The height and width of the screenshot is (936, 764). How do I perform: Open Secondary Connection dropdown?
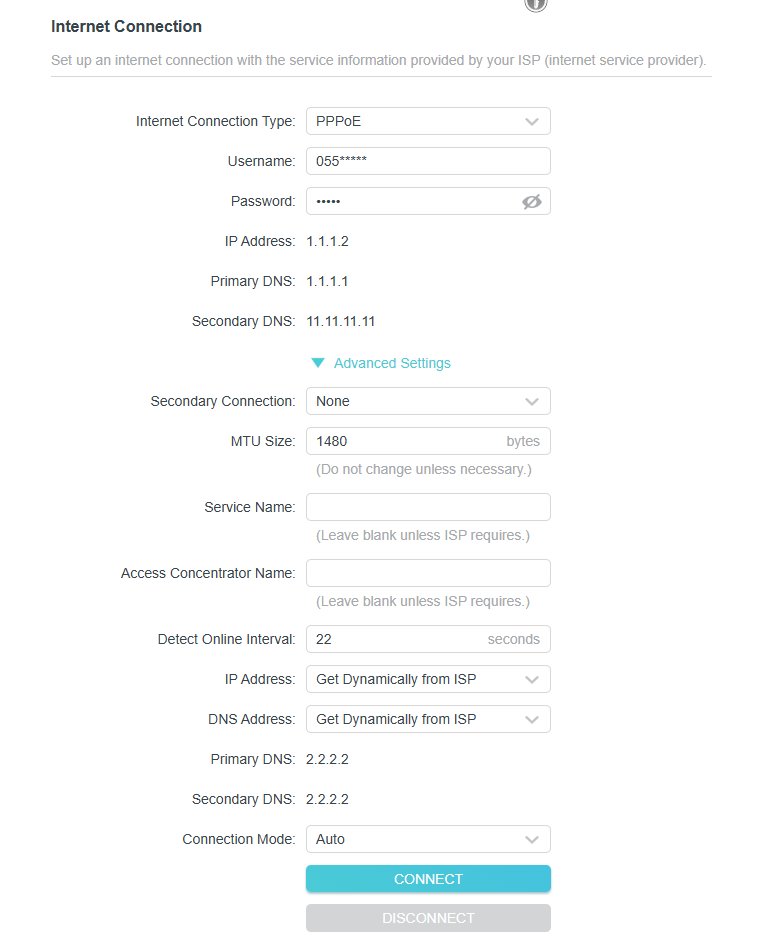[428, 401]
